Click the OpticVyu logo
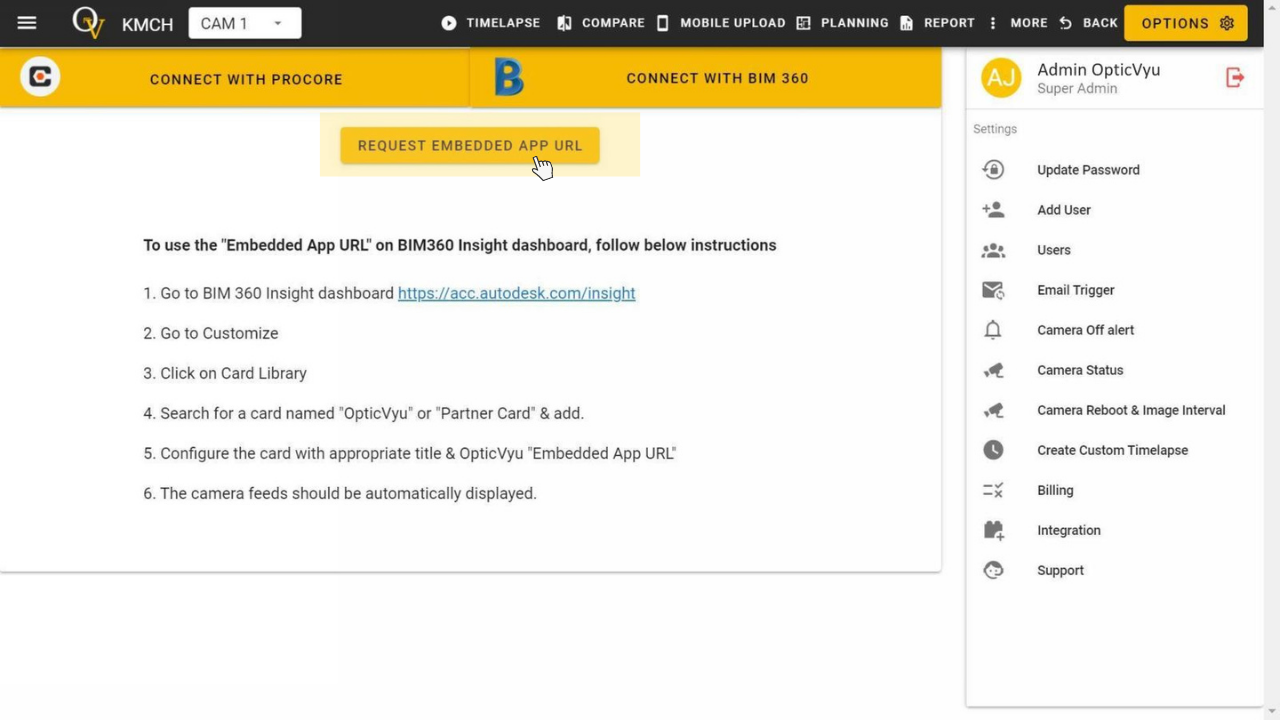 pyautogui.click(x=88, y=22)
